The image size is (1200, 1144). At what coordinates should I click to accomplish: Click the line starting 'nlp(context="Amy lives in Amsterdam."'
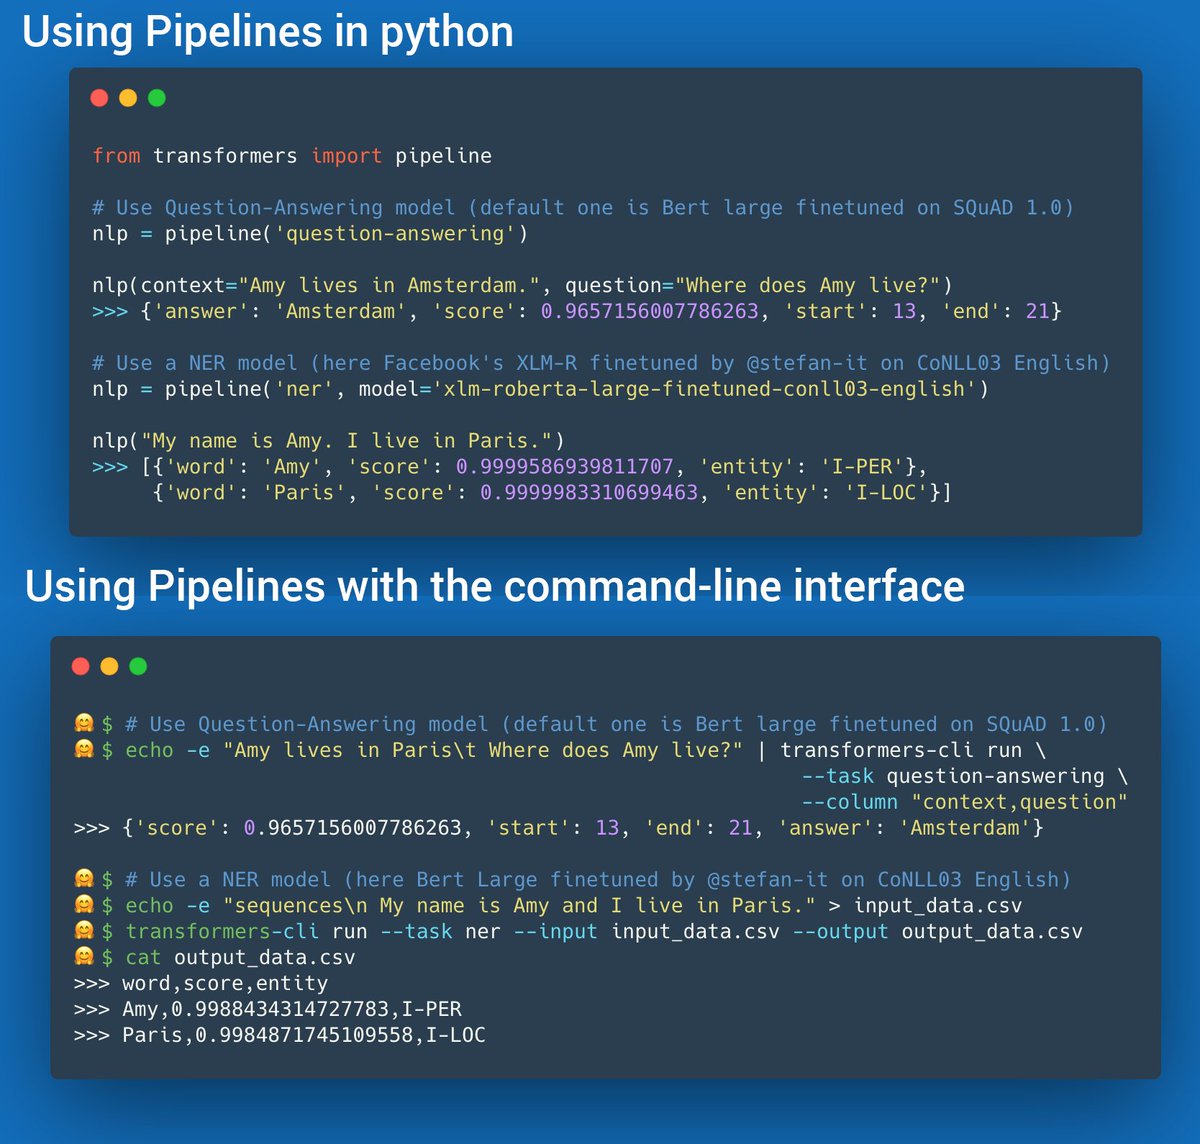[522, 286]
